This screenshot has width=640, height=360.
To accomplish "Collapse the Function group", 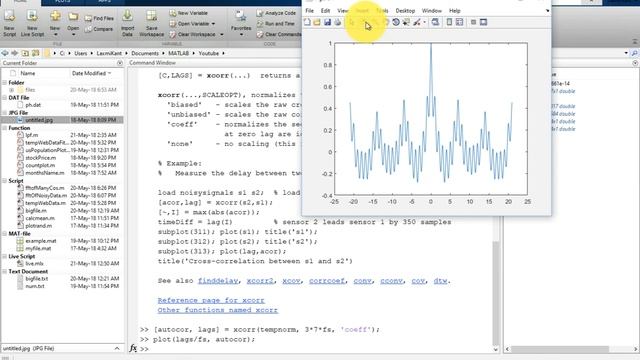I will 4,128.
